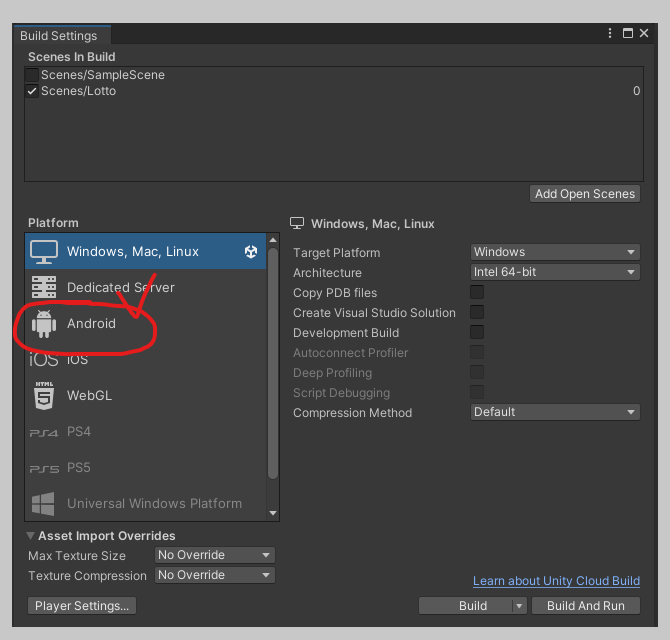Toggle Copy PDB files checkbox

(x=477, y=292)
